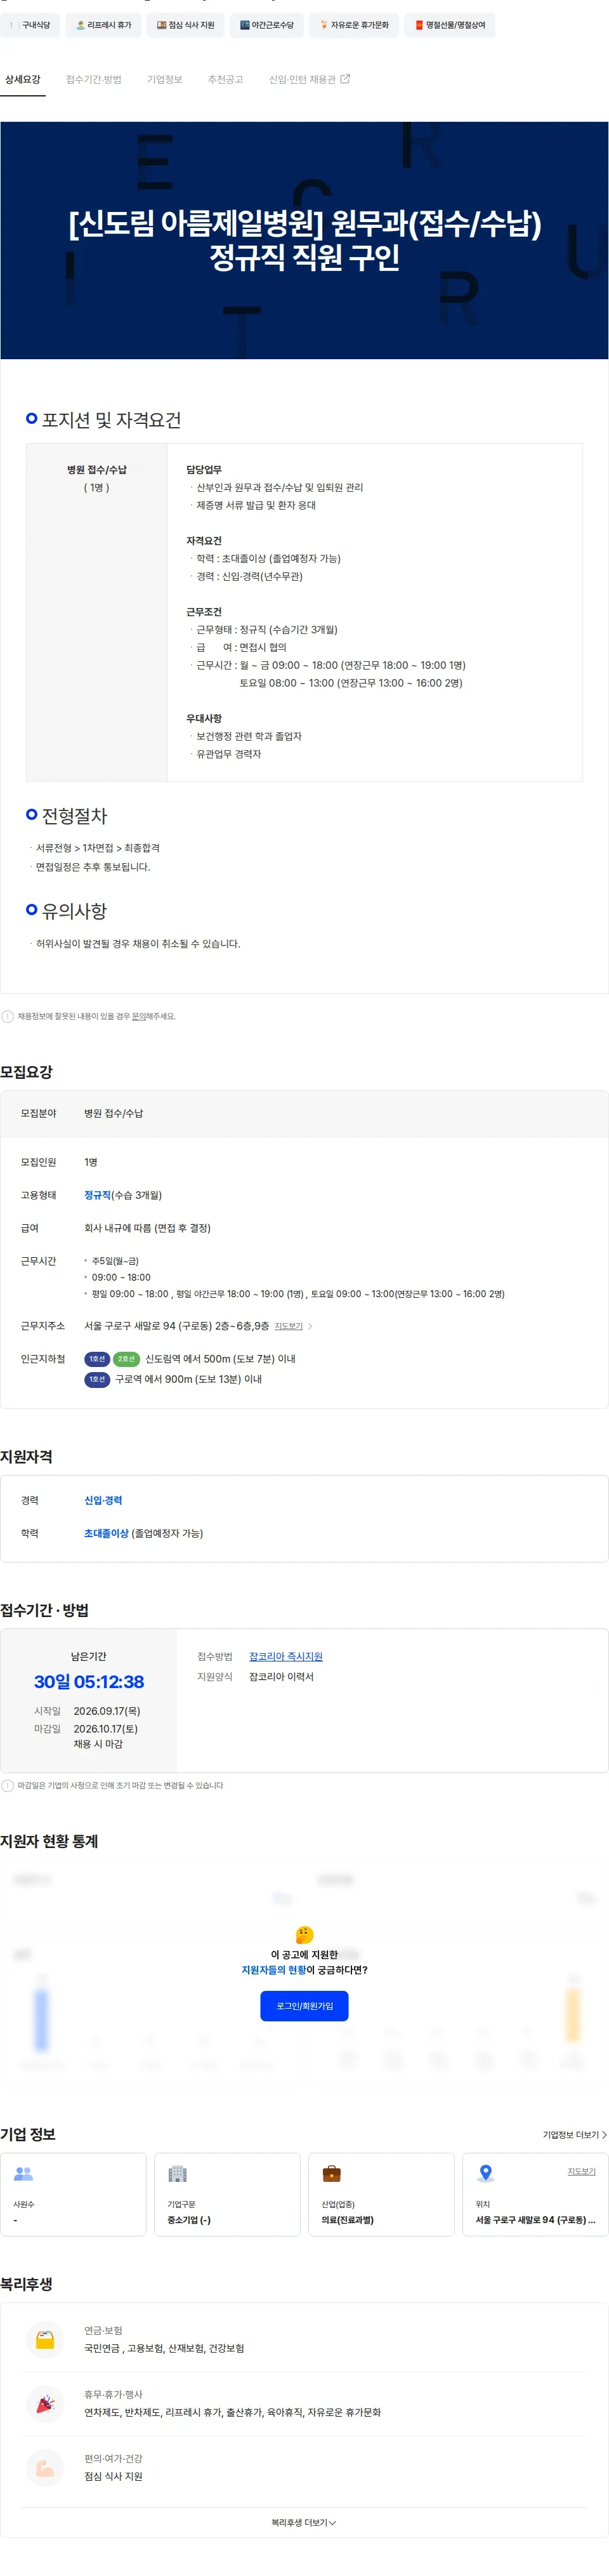
Task: Click the chevron beside 기업정보 더보기
Action: point(604,2135)
